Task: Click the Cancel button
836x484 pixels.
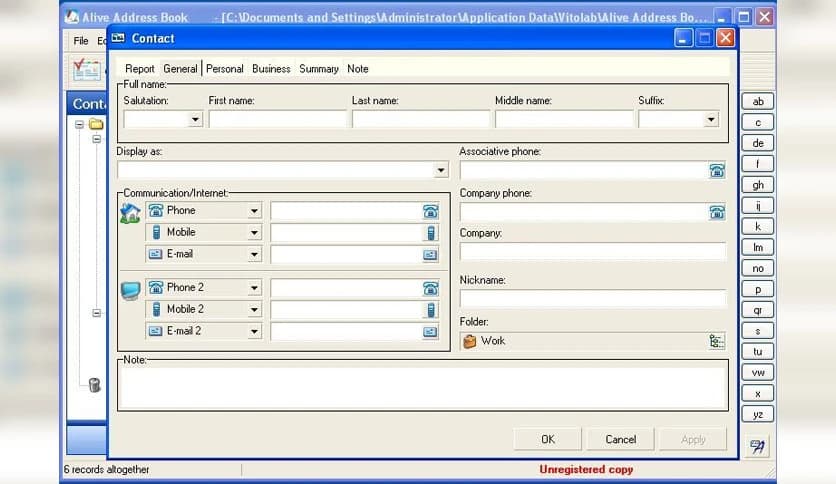Action: coord(621,439)
